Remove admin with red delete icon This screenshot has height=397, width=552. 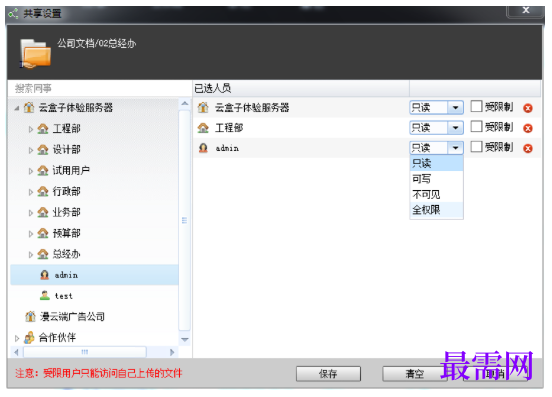coord(528,149)
